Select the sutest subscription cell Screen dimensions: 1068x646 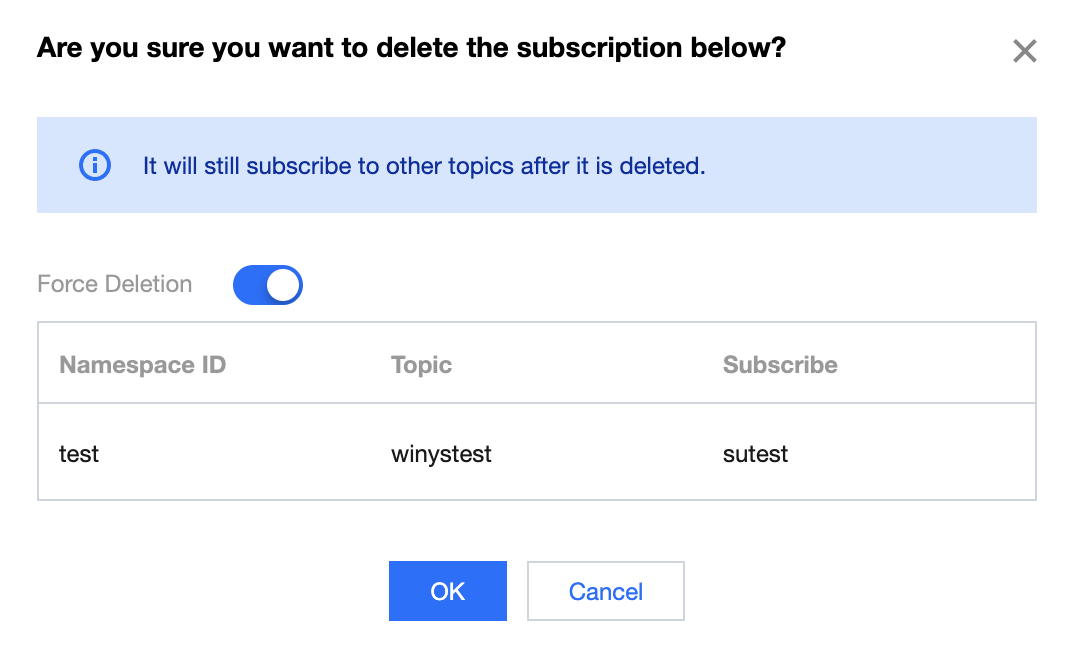(755, 454)
